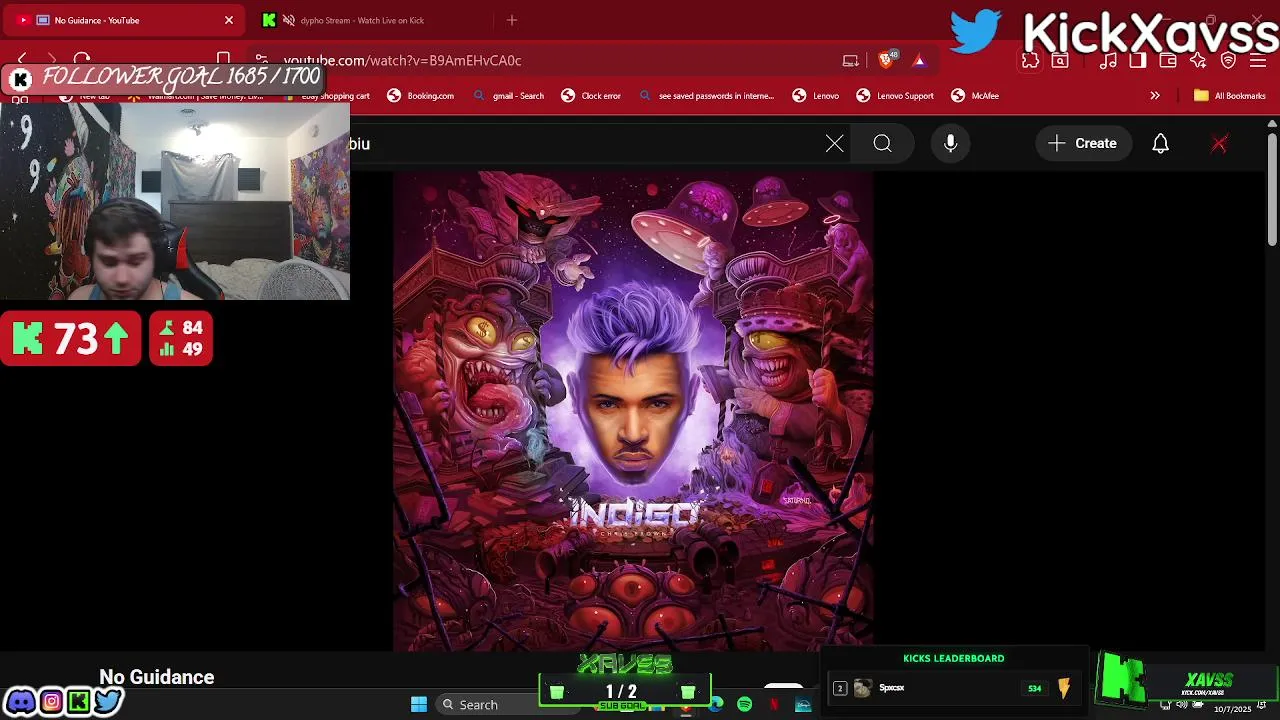The height and width of the screenshot is (720, 1280).
Task: Click the browser forward arrow
Action: pos(52,60)
